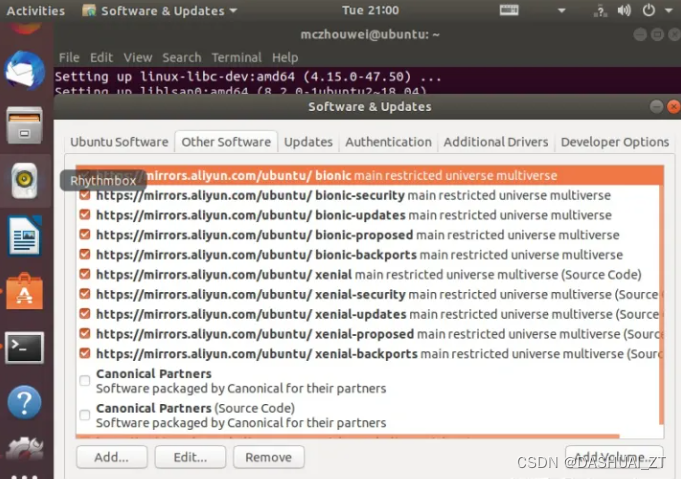Uncheck the xenial-proposed source
The image size is (681, 479).
tap(85, 334)
